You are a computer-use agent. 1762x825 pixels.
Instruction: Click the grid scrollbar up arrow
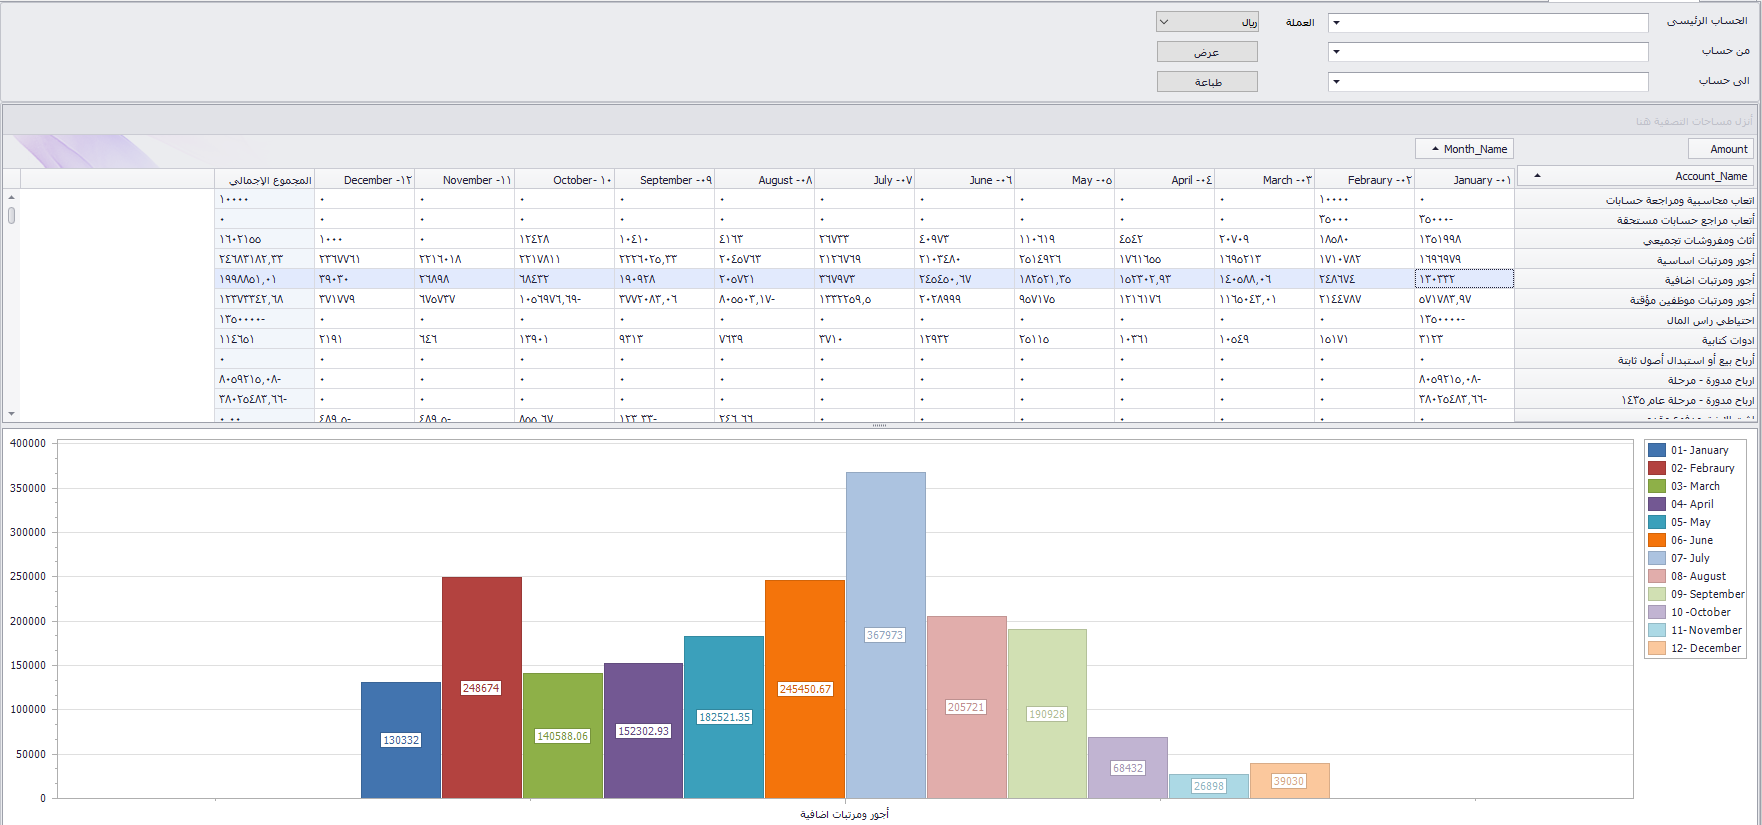[11, 196]
